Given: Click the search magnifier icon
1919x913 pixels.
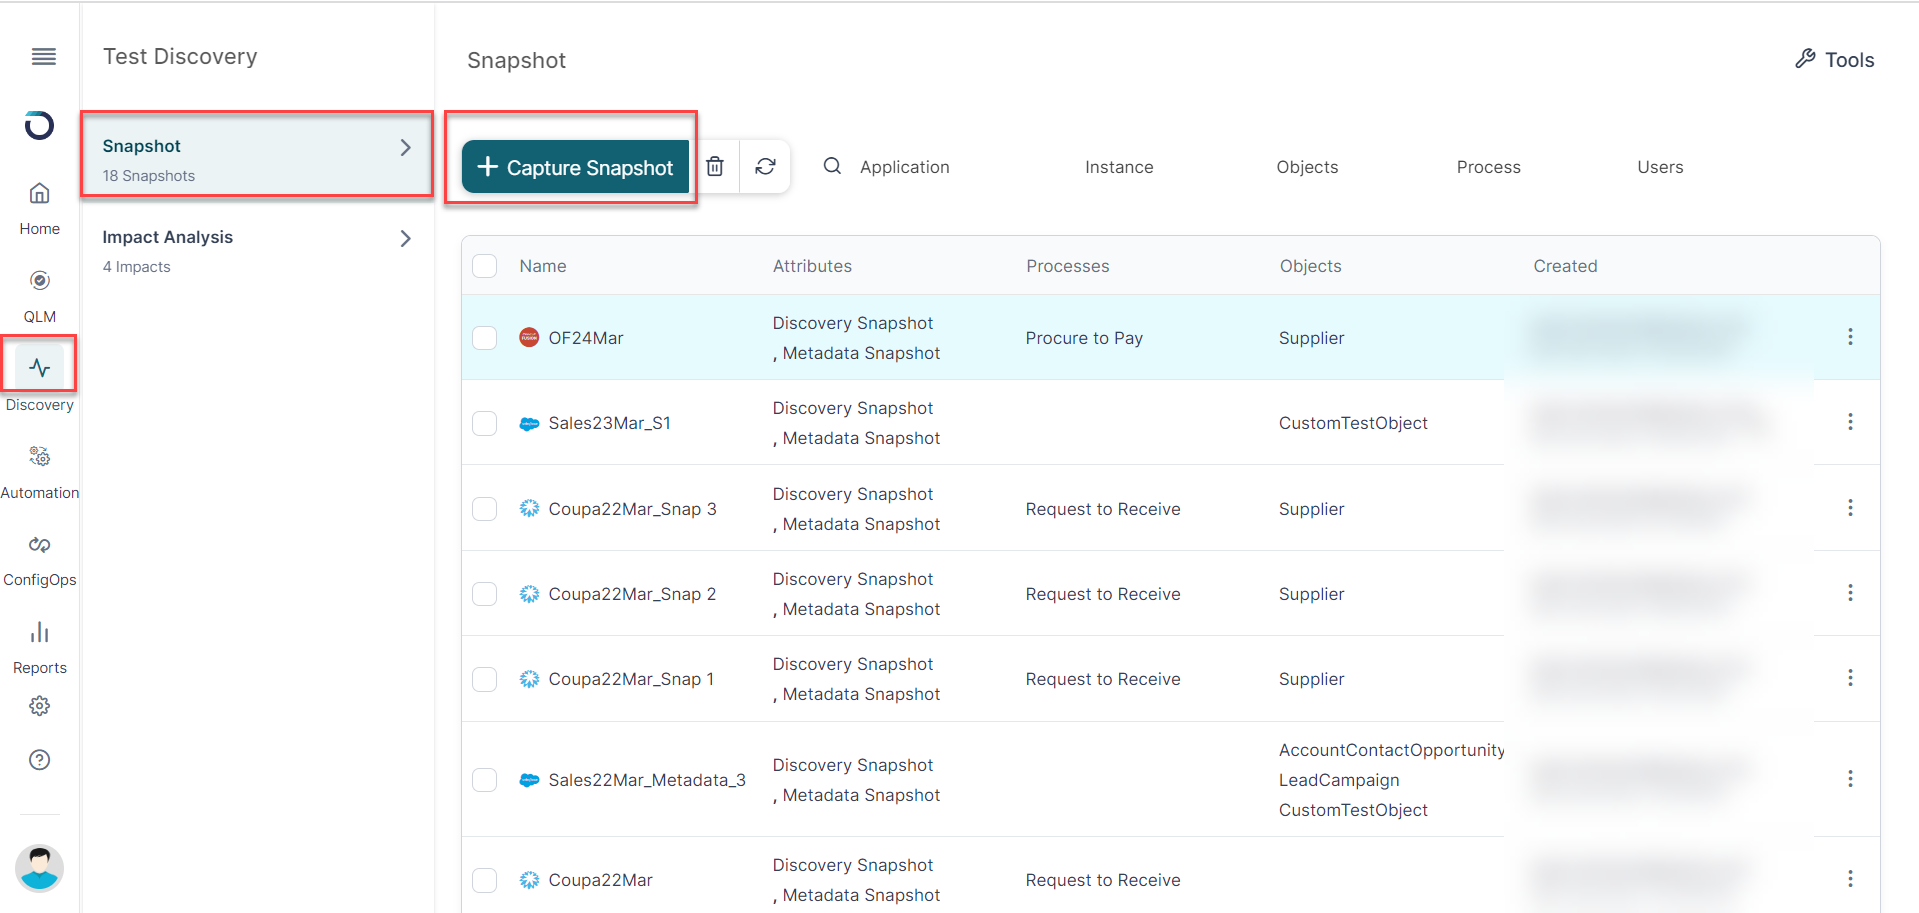Looking at the screenshot, I should [832, 166].
